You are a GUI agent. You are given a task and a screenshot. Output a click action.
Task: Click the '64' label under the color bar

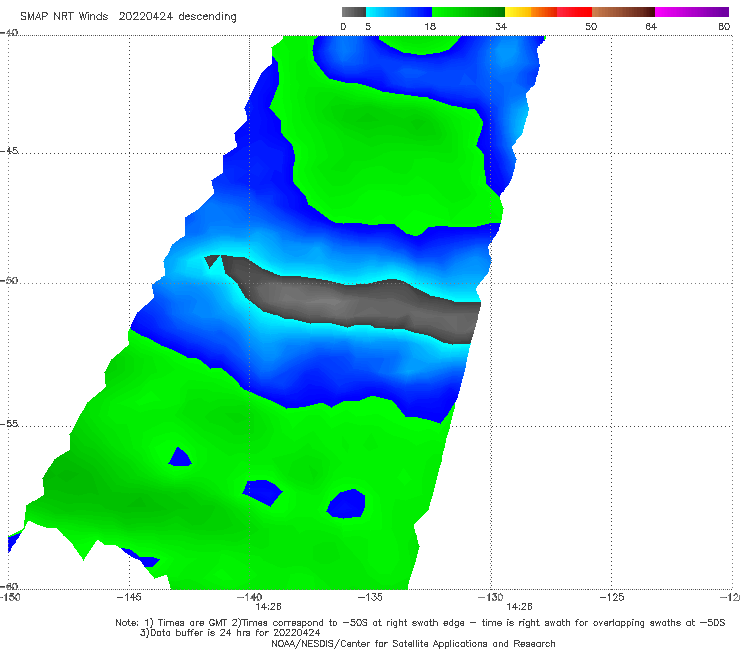pyautogui.click(x=651, y=26)
